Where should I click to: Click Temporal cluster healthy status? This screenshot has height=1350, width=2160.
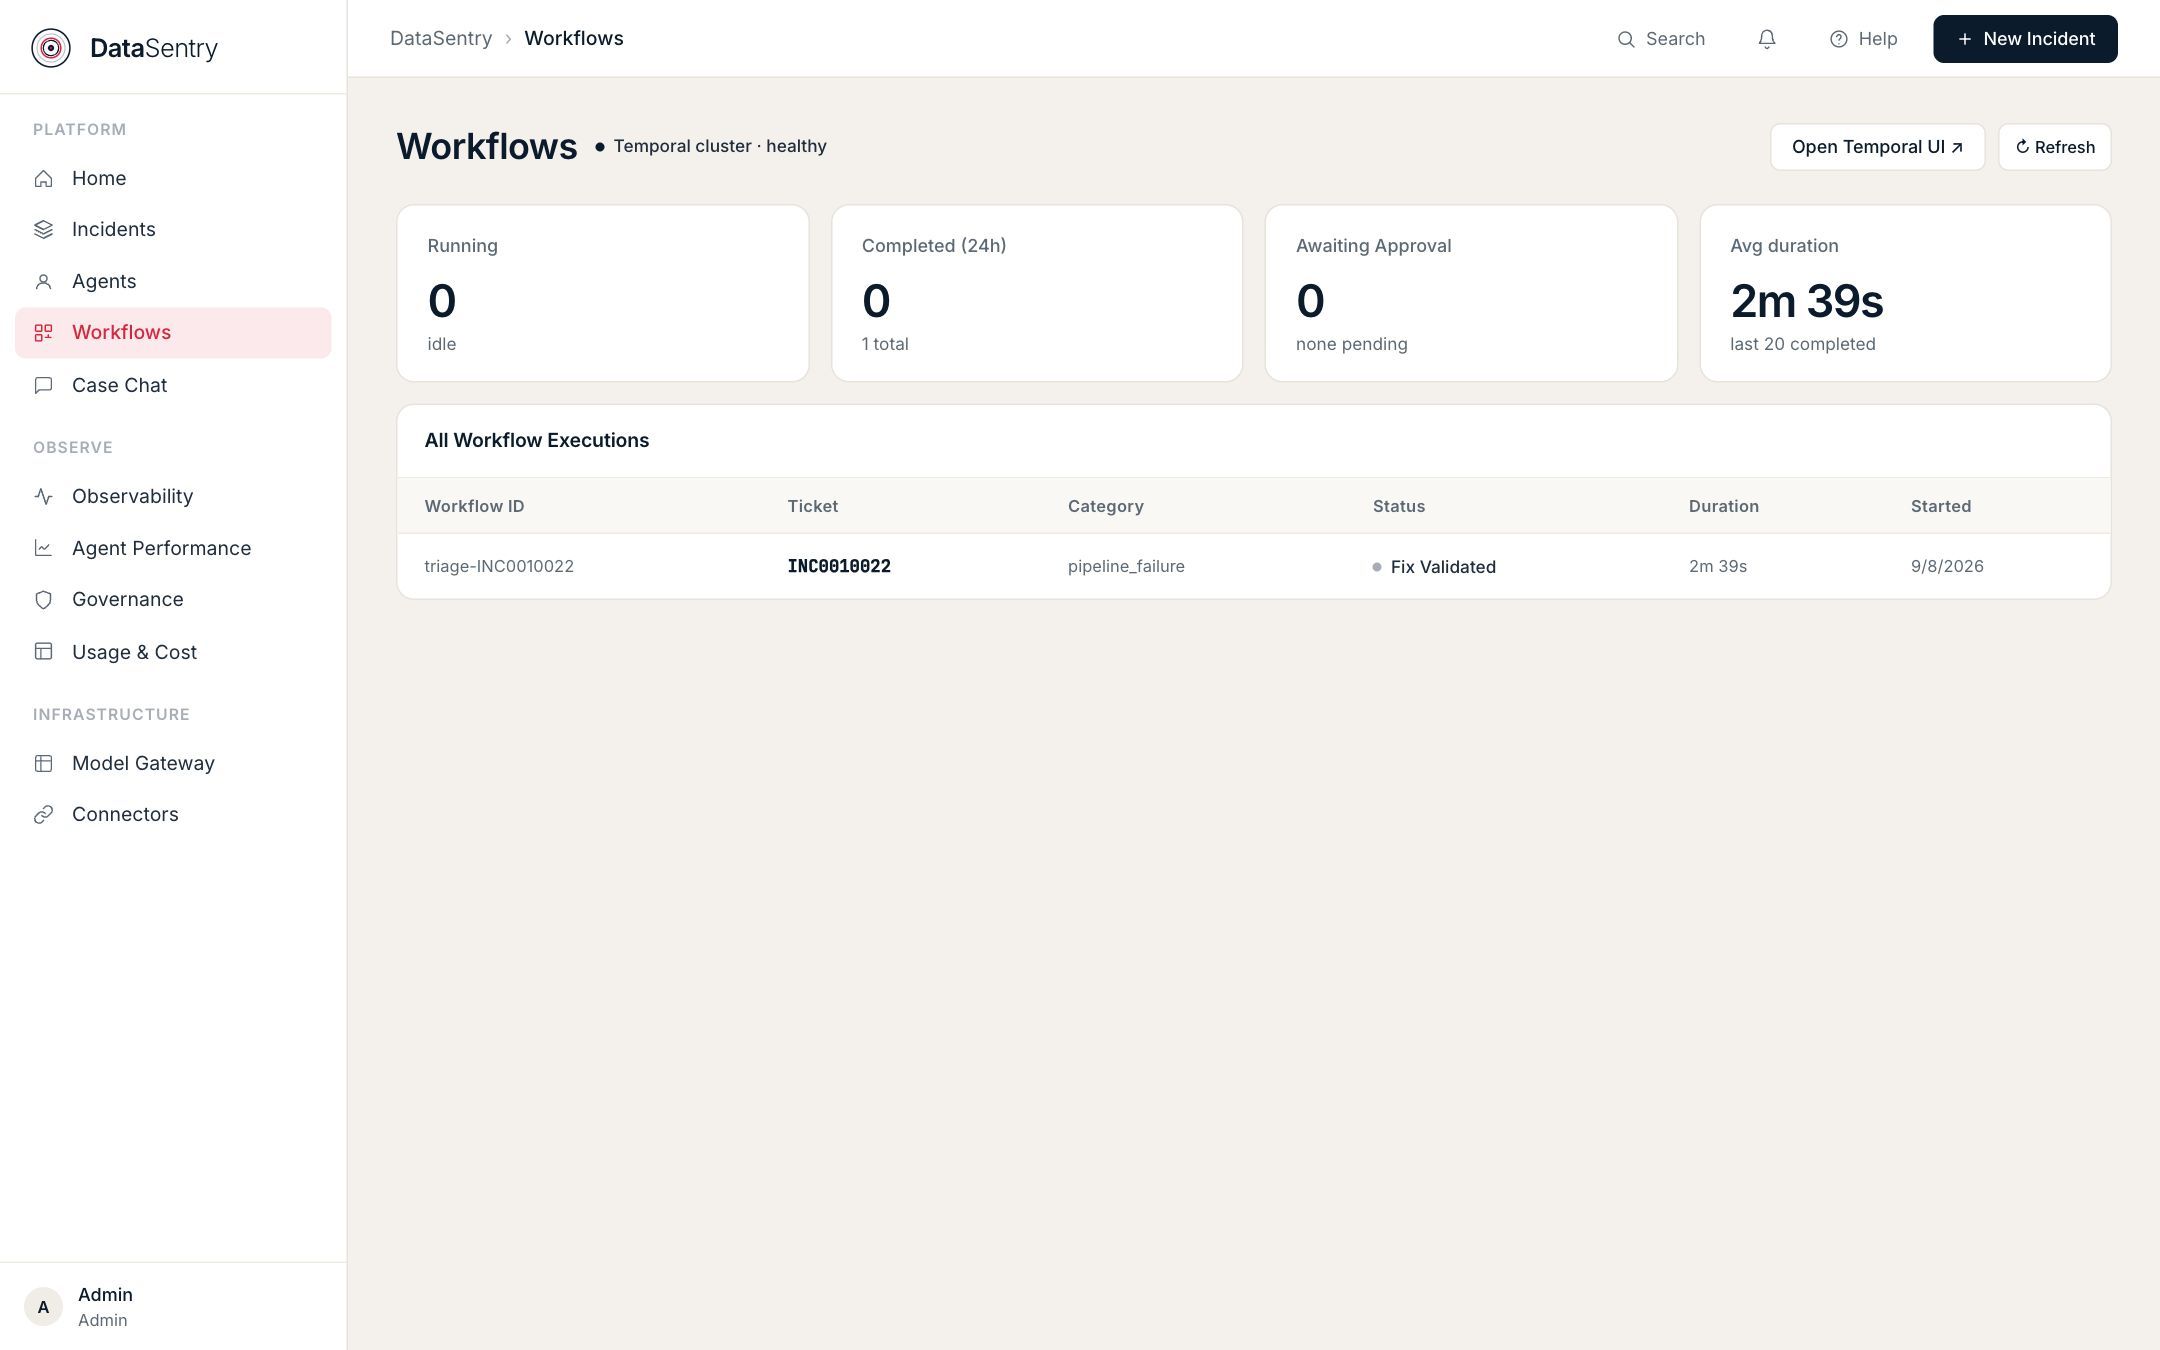711,146
